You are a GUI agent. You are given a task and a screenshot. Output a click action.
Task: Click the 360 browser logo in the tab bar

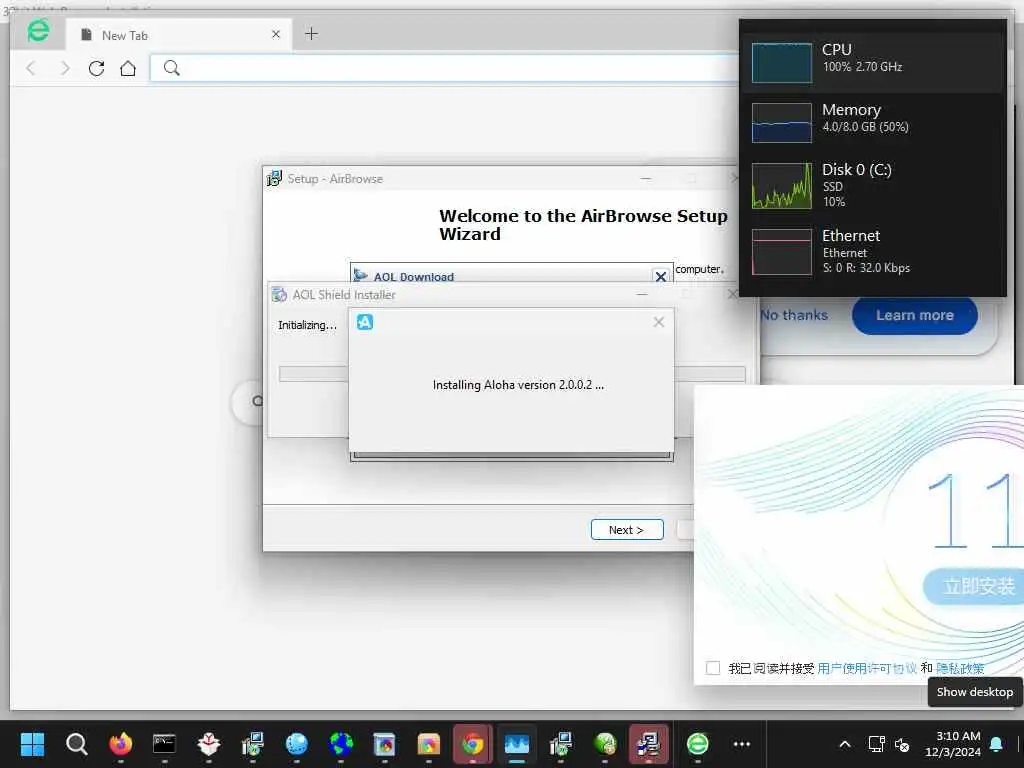[x=39, y=31]
